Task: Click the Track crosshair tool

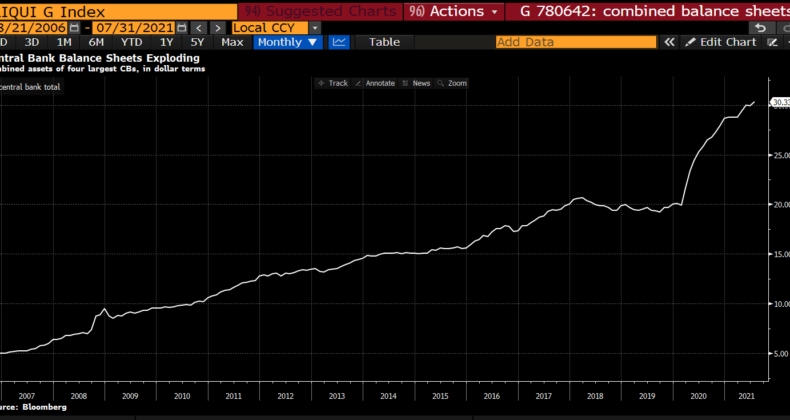Action: click(333, 83)
